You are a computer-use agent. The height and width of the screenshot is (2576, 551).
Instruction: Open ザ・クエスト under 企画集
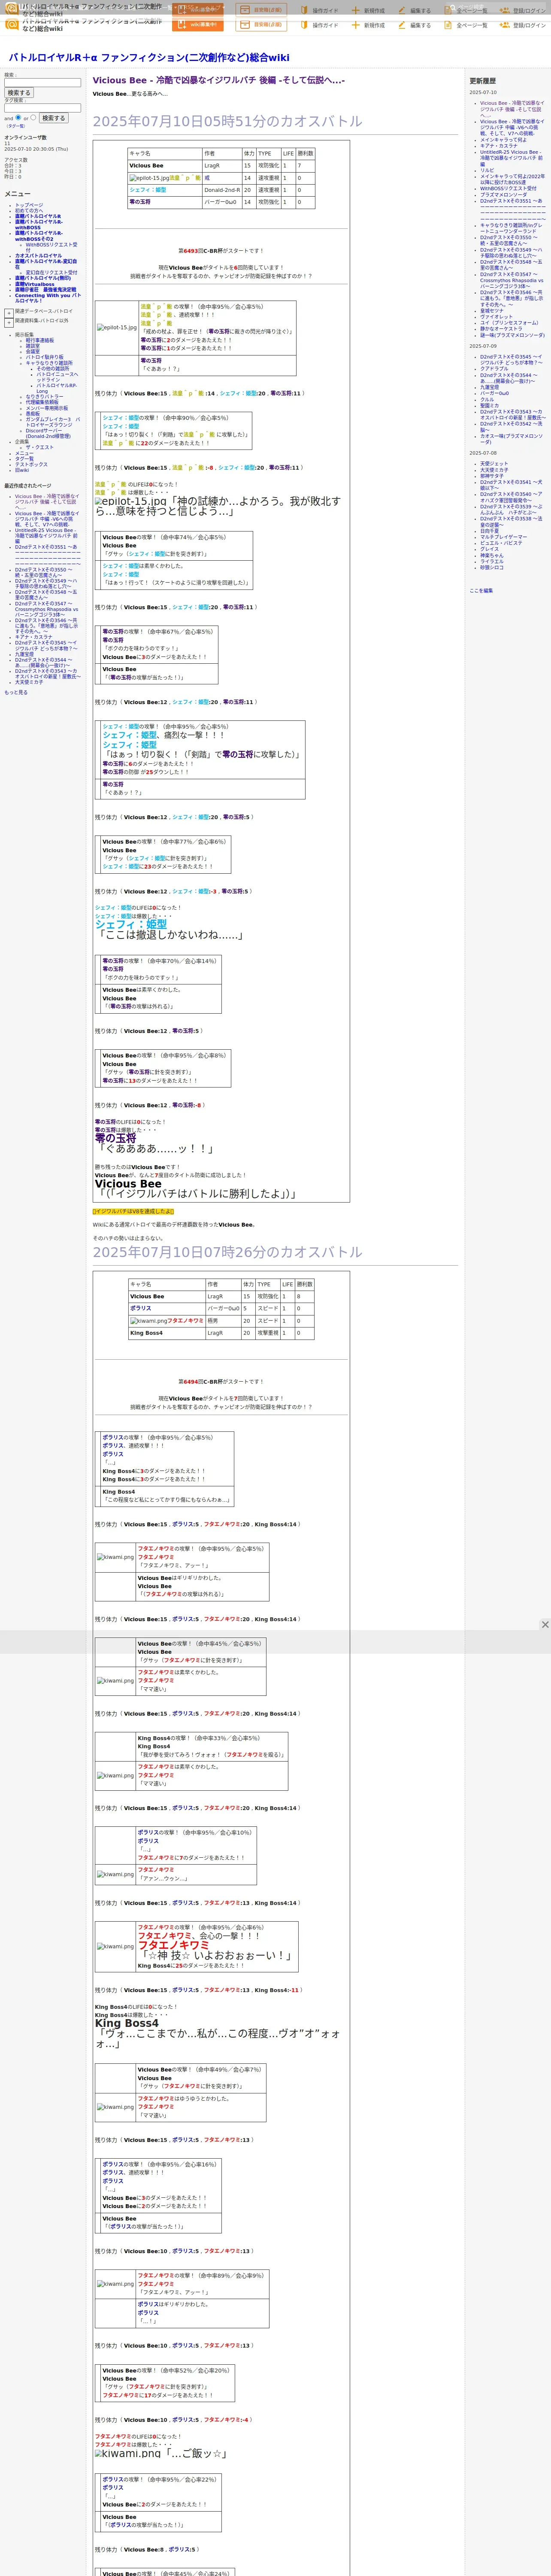click(x=40, y=447)
